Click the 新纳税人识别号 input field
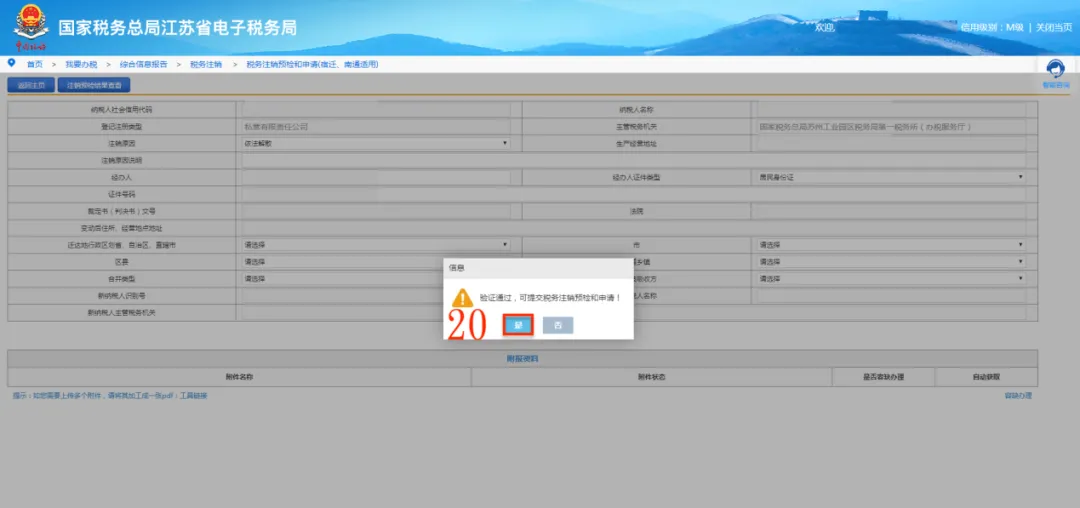The image size is (1080, 508). (342, 295)
